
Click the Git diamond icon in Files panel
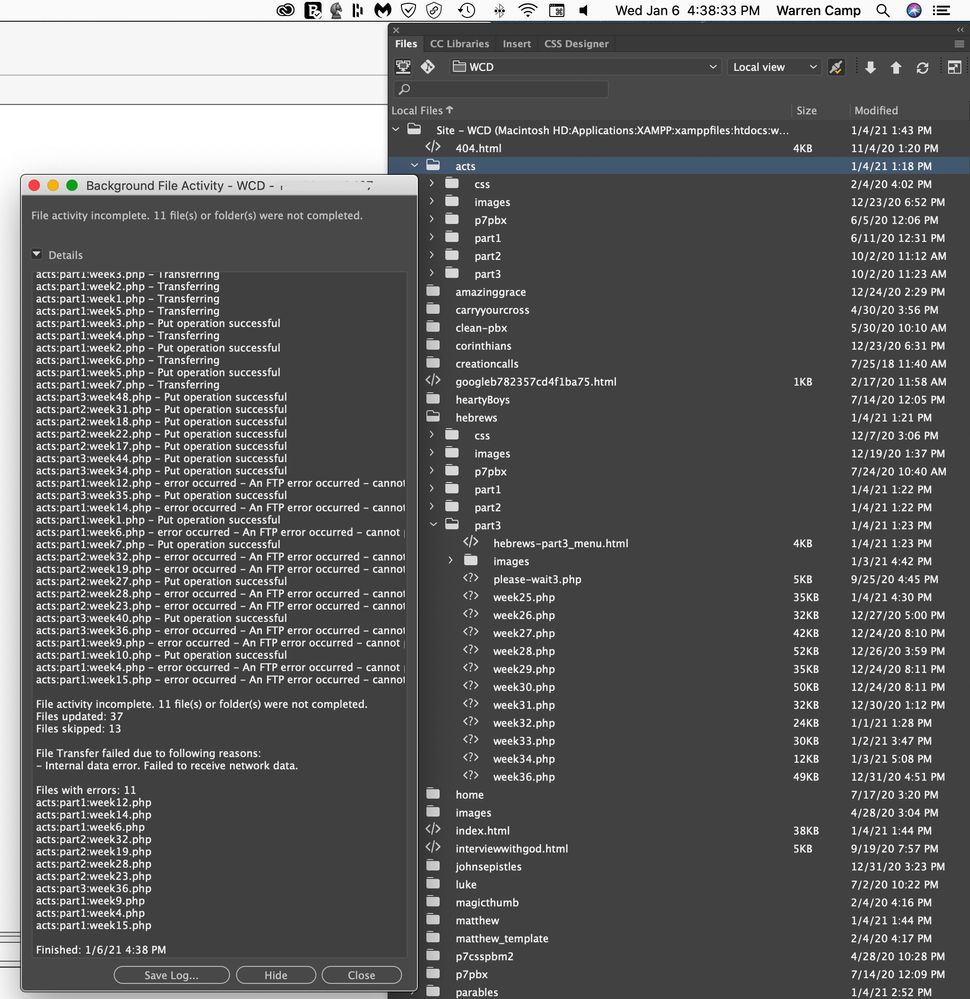(x=428, y=67)
